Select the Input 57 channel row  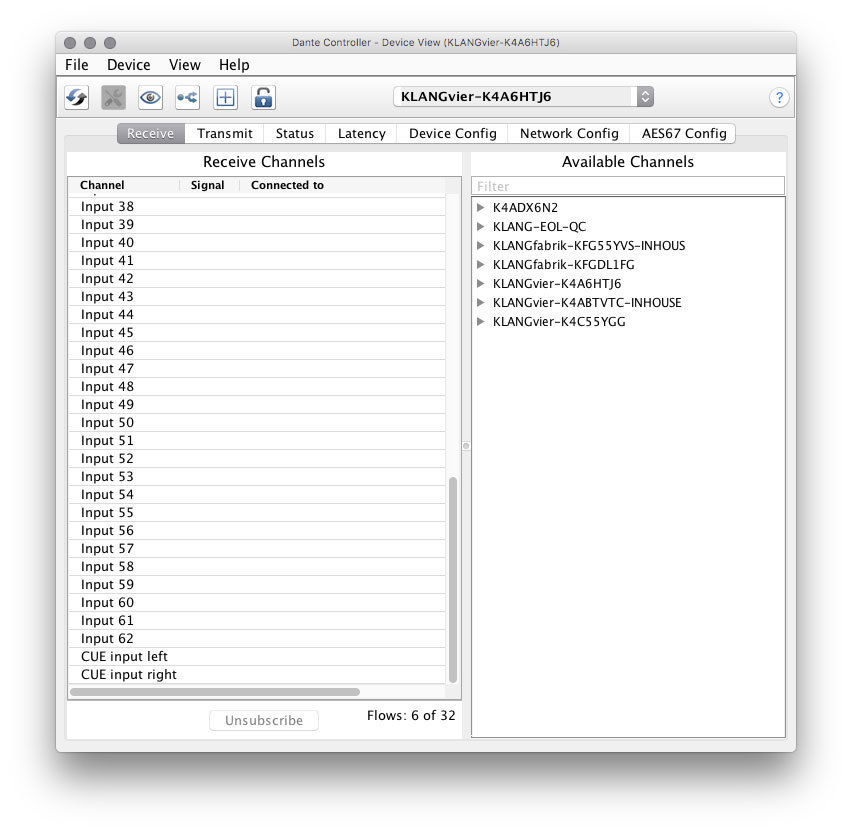(x=257, y=548)
